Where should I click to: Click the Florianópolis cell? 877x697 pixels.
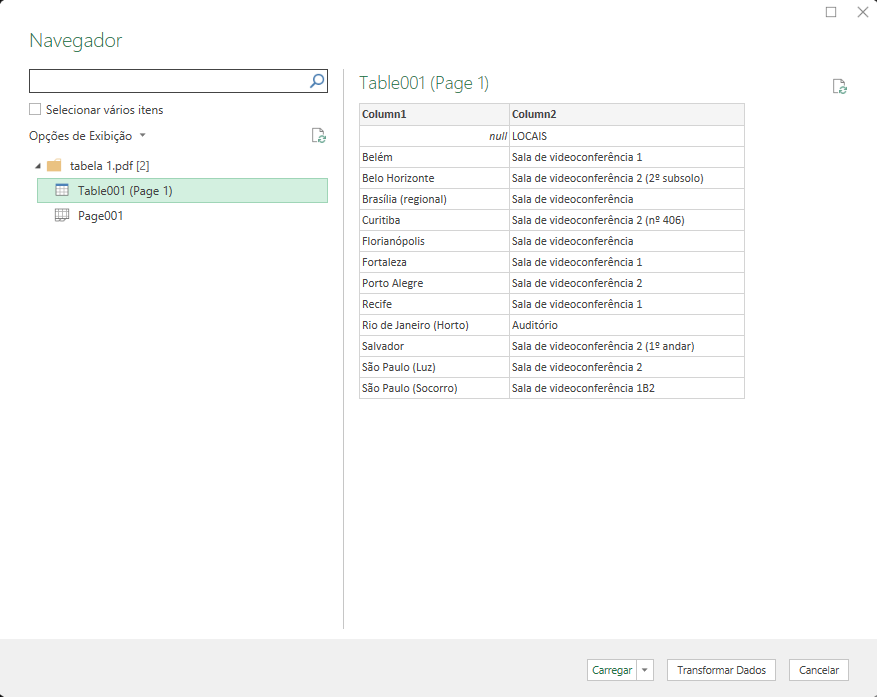pos(434,241)
